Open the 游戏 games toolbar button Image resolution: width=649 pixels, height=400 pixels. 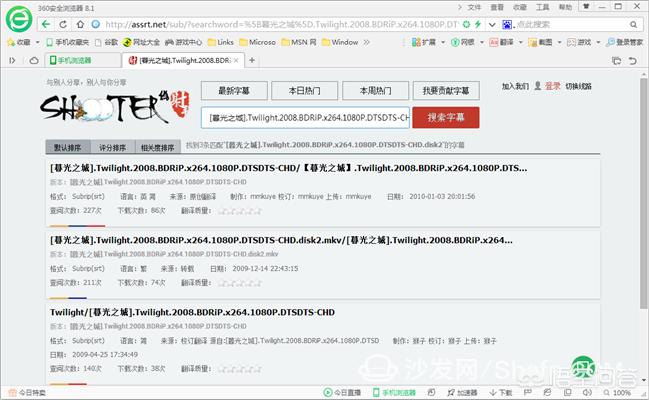click(x=579, y=42)
